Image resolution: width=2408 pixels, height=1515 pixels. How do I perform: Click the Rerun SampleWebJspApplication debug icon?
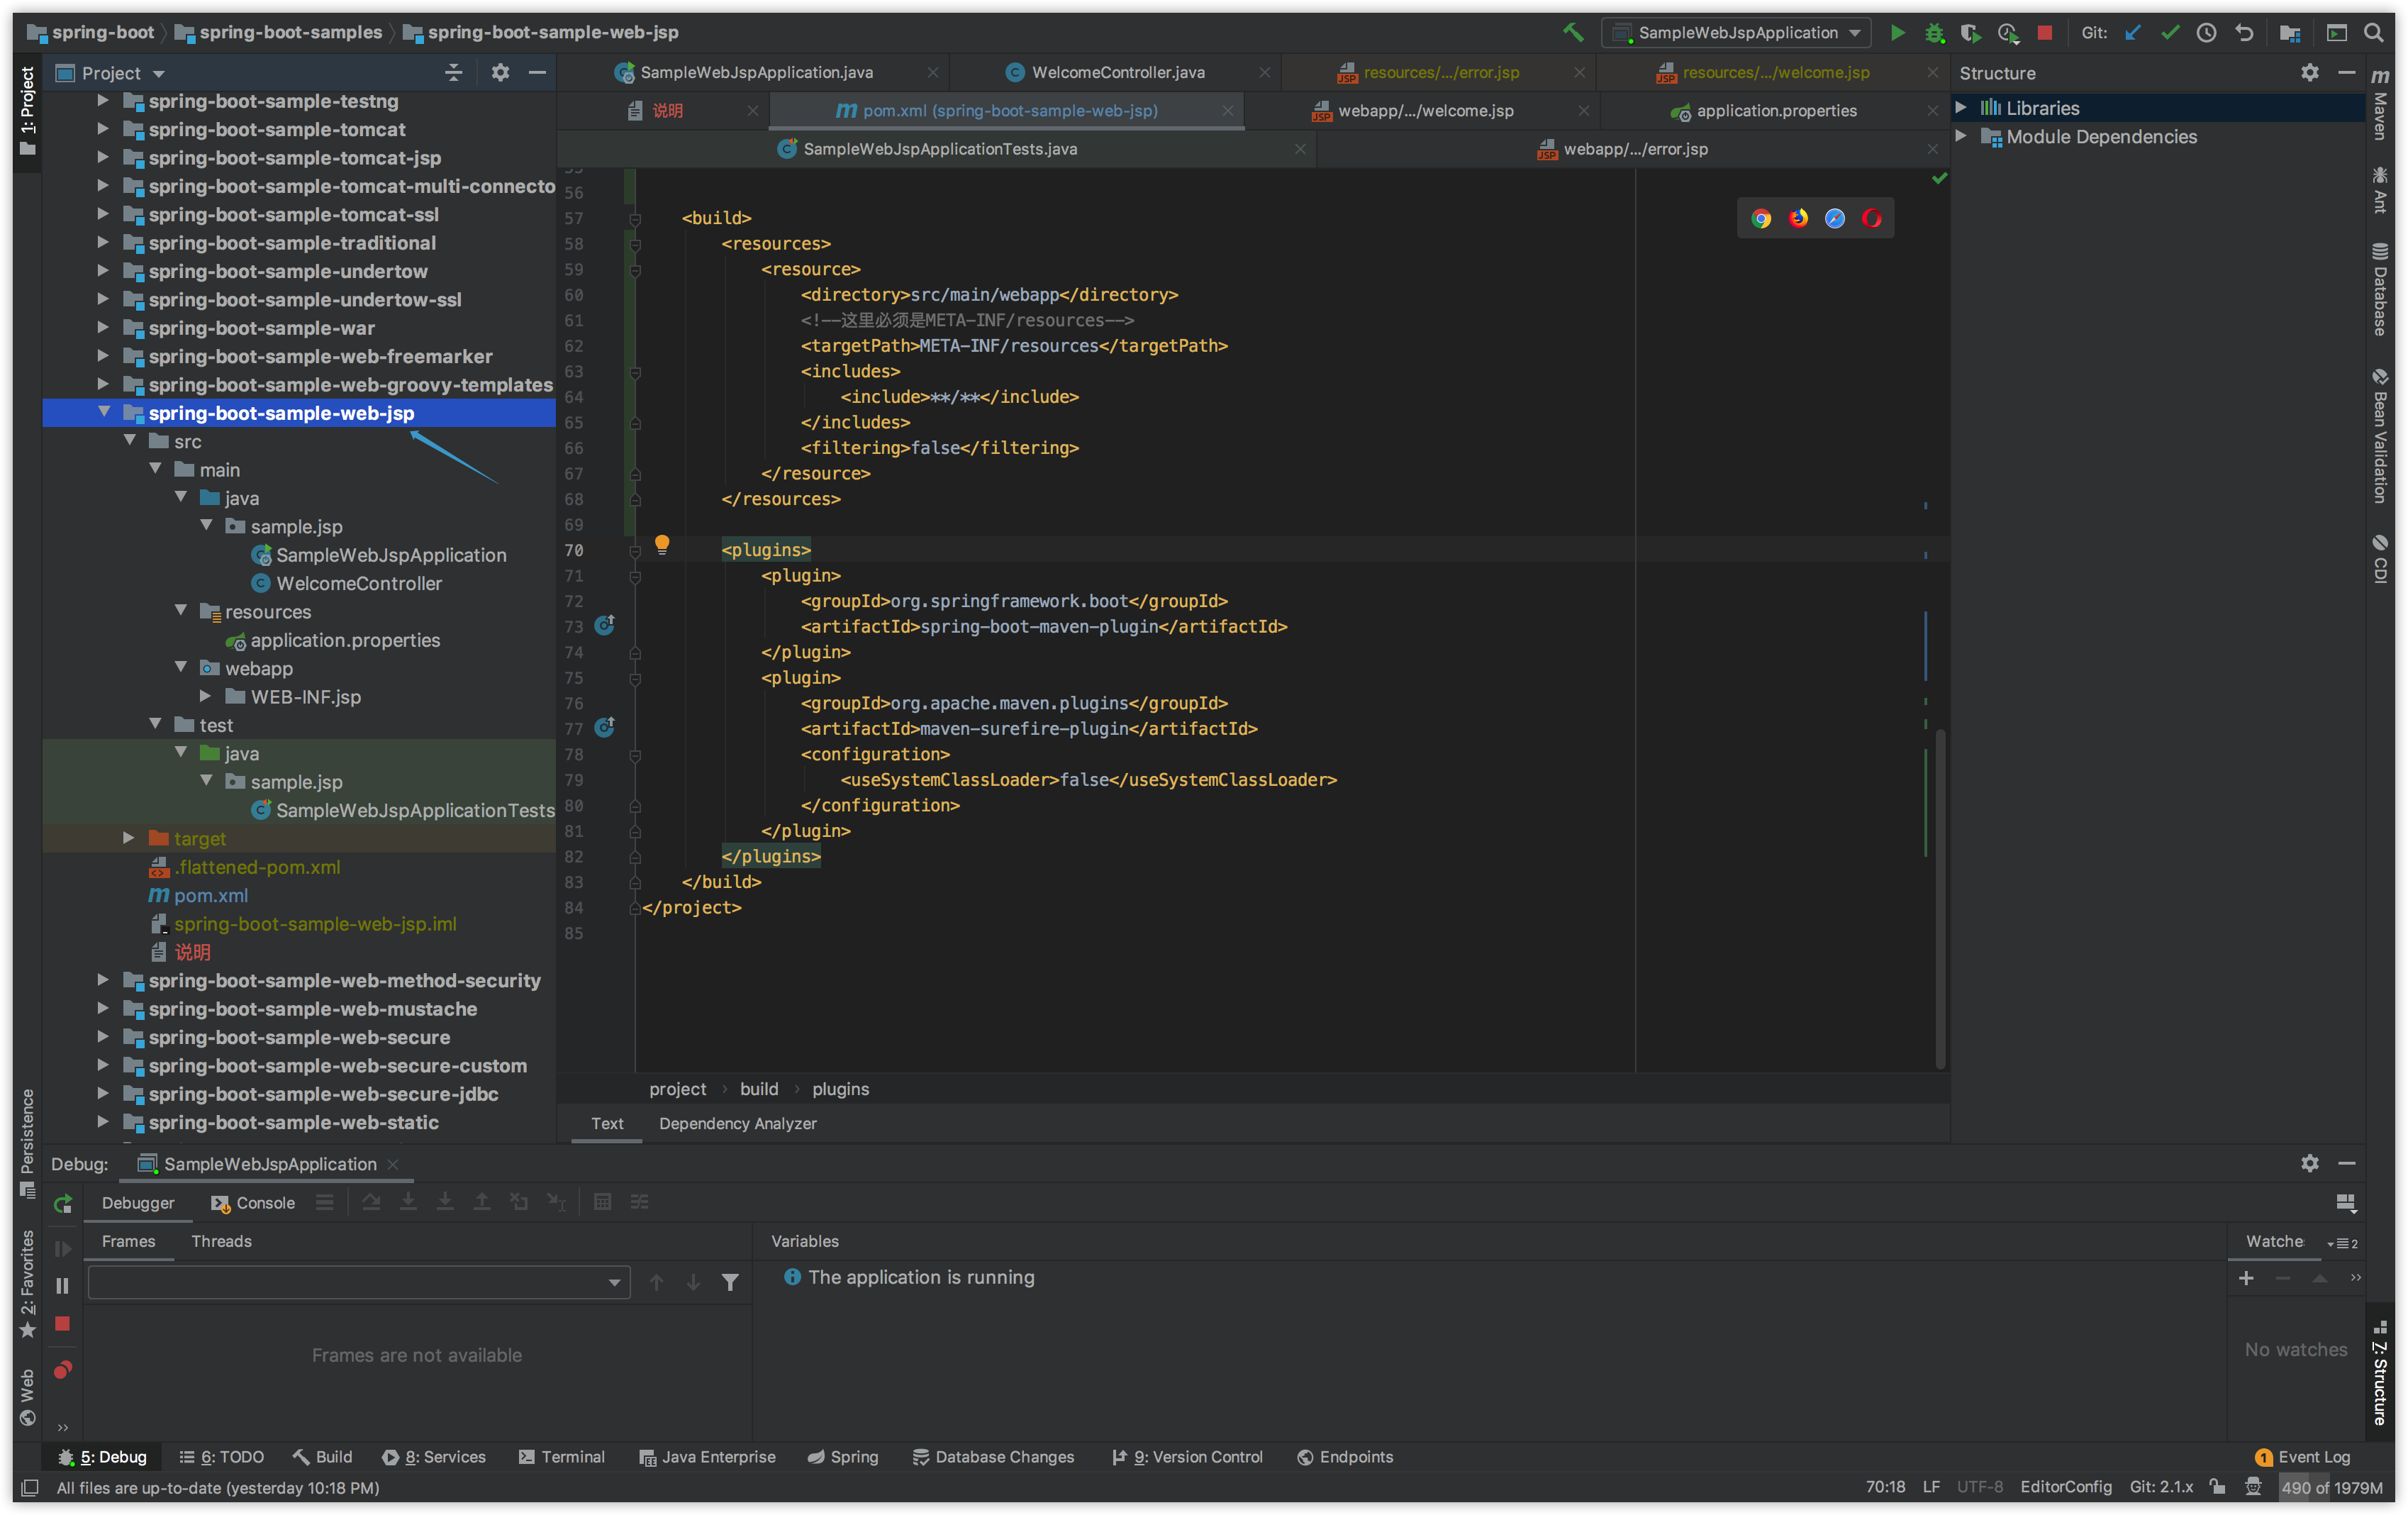(63, 1203)
